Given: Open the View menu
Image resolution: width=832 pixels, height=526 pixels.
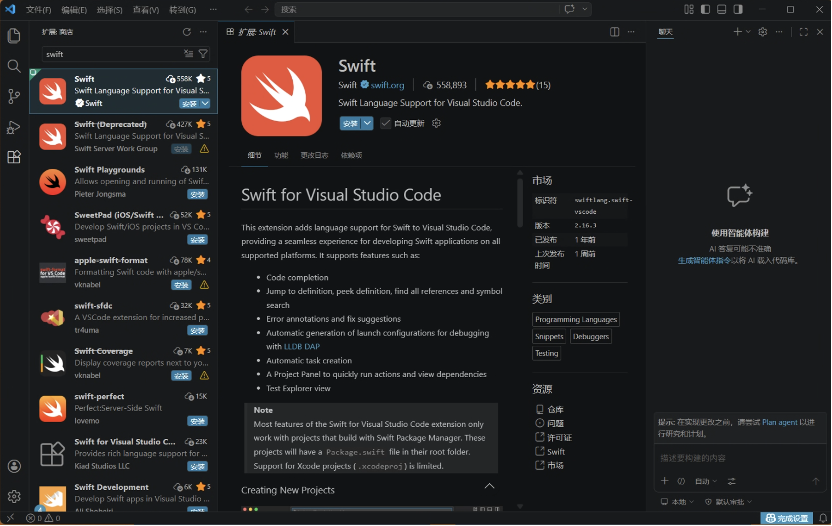Looking at the screenshot, I should click(145, 10).
